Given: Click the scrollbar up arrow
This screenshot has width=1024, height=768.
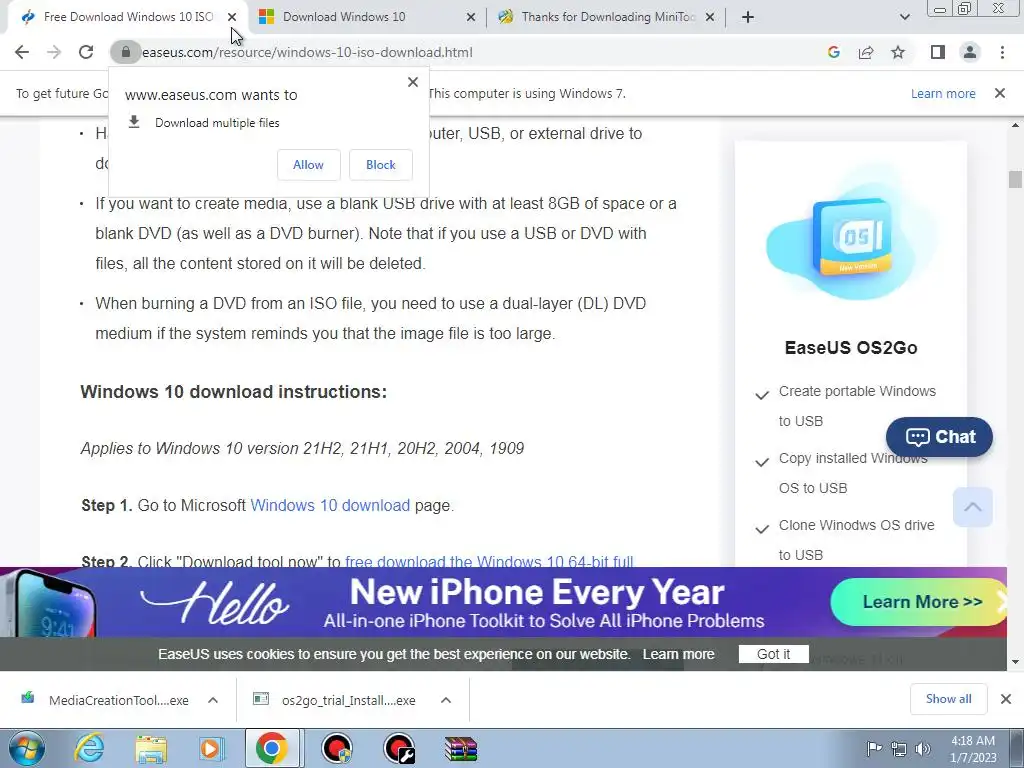Looking at the screenshot, I should pos(1015,125).
